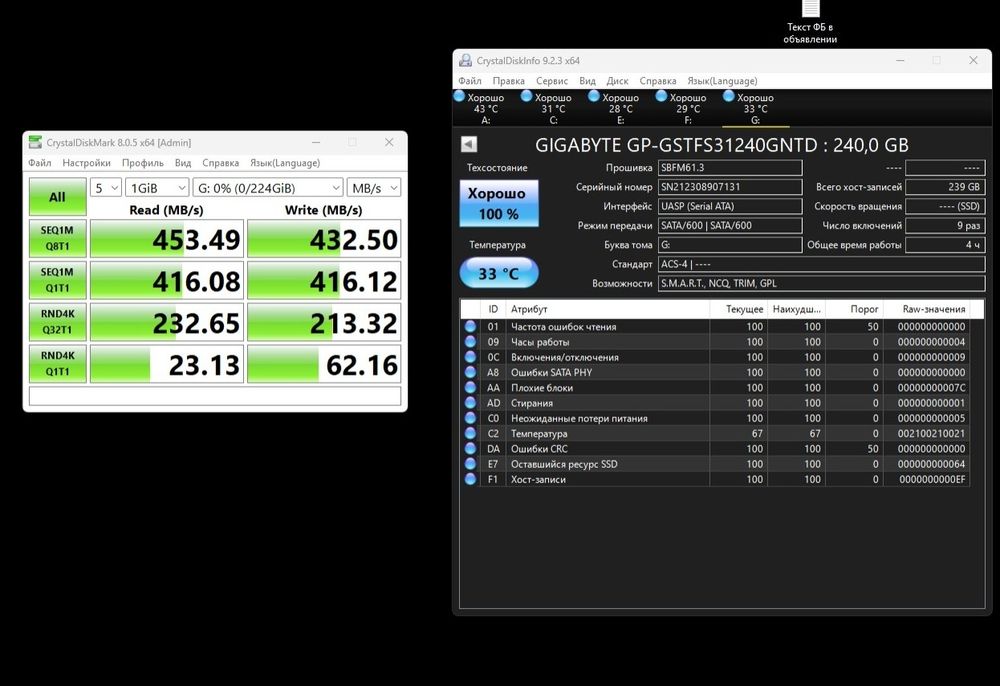Click the GIGABYTE GP-GSTFS31240GNTD disk title
This screenshot has height=686, width=1000.
point(721,145)
